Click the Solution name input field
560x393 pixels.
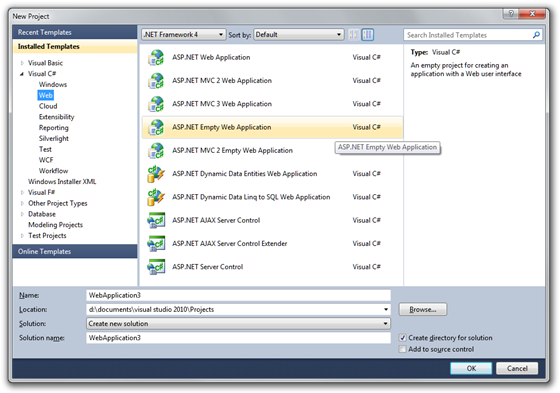(x=238, y=338)
